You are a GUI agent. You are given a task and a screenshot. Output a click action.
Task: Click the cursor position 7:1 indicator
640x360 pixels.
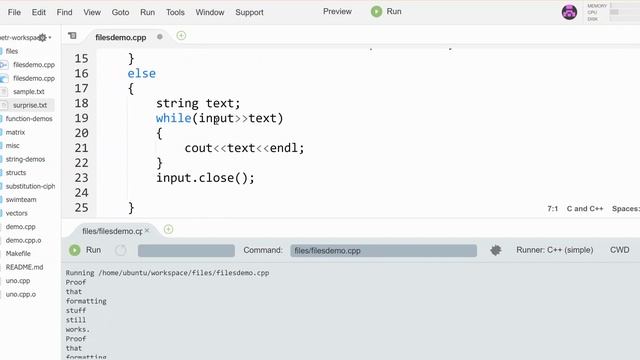552,209
